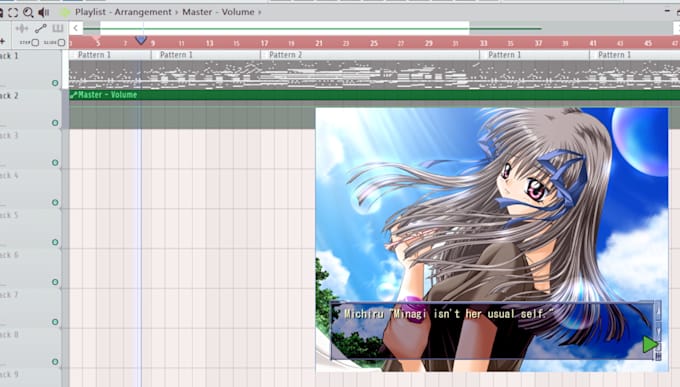Click the Track 7 header label

(x=10, y=295)
